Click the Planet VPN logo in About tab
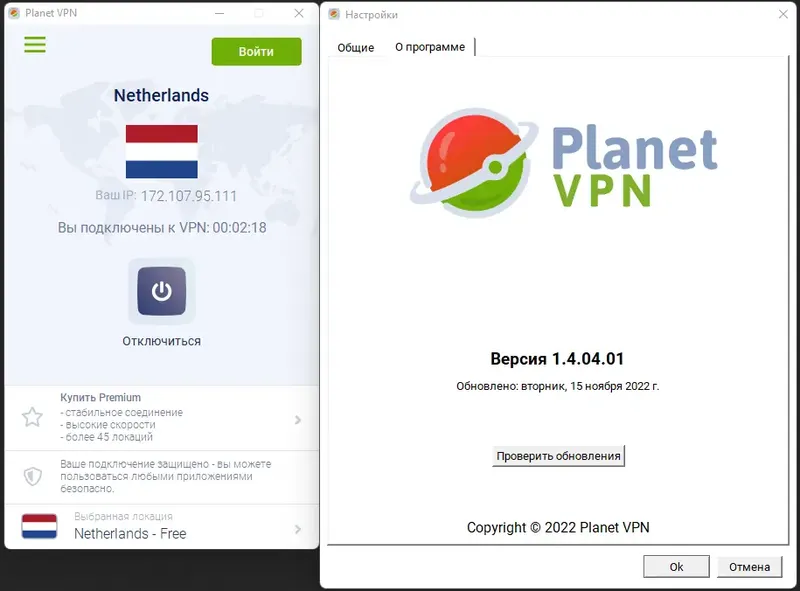This screenshot has width=800, height=591. point(563,162)
